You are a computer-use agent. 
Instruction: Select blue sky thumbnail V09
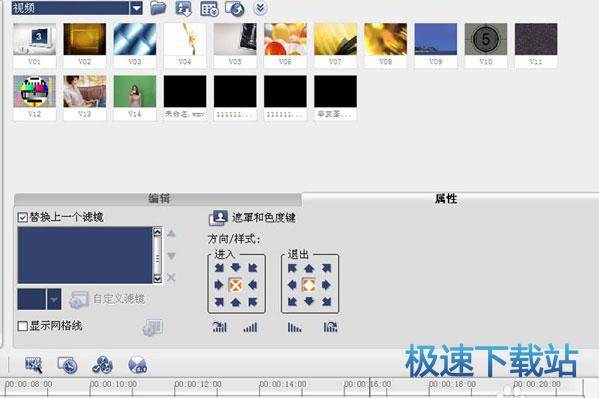click(436, 45)
